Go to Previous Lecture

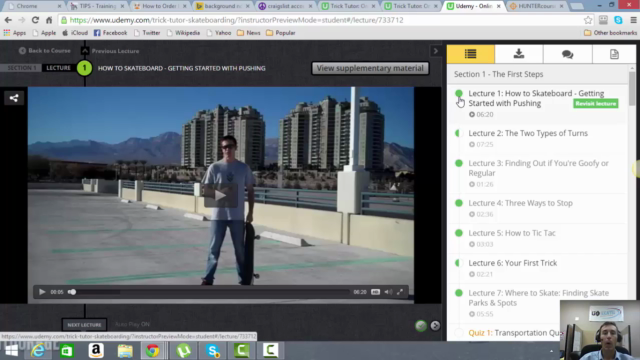(110, 51)
